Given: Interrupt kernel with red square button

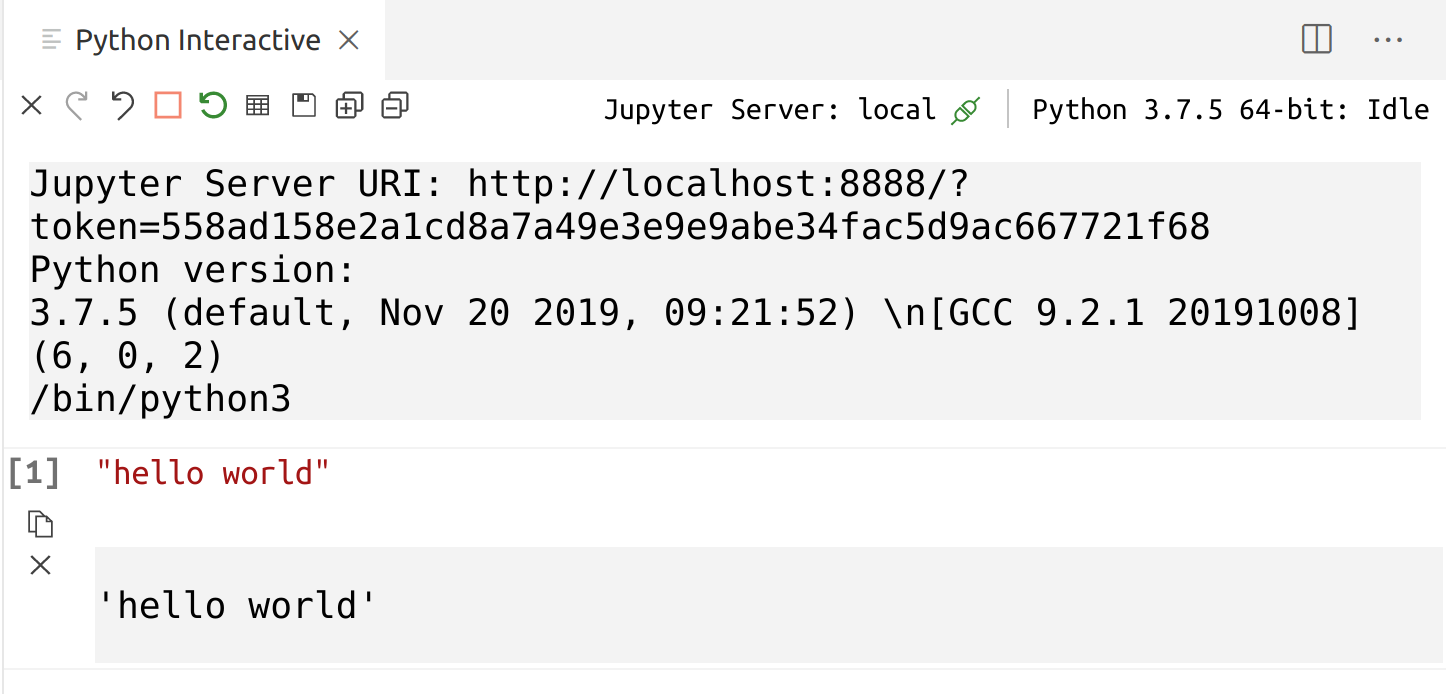Looking at the screenshot, I should [x=168, y=105].
